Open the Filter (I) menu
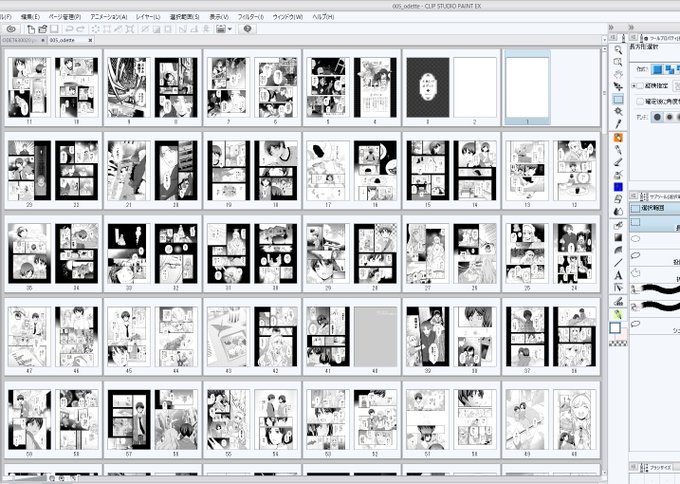680x484 pixels. pyautogui.click(x=250, y=17)
